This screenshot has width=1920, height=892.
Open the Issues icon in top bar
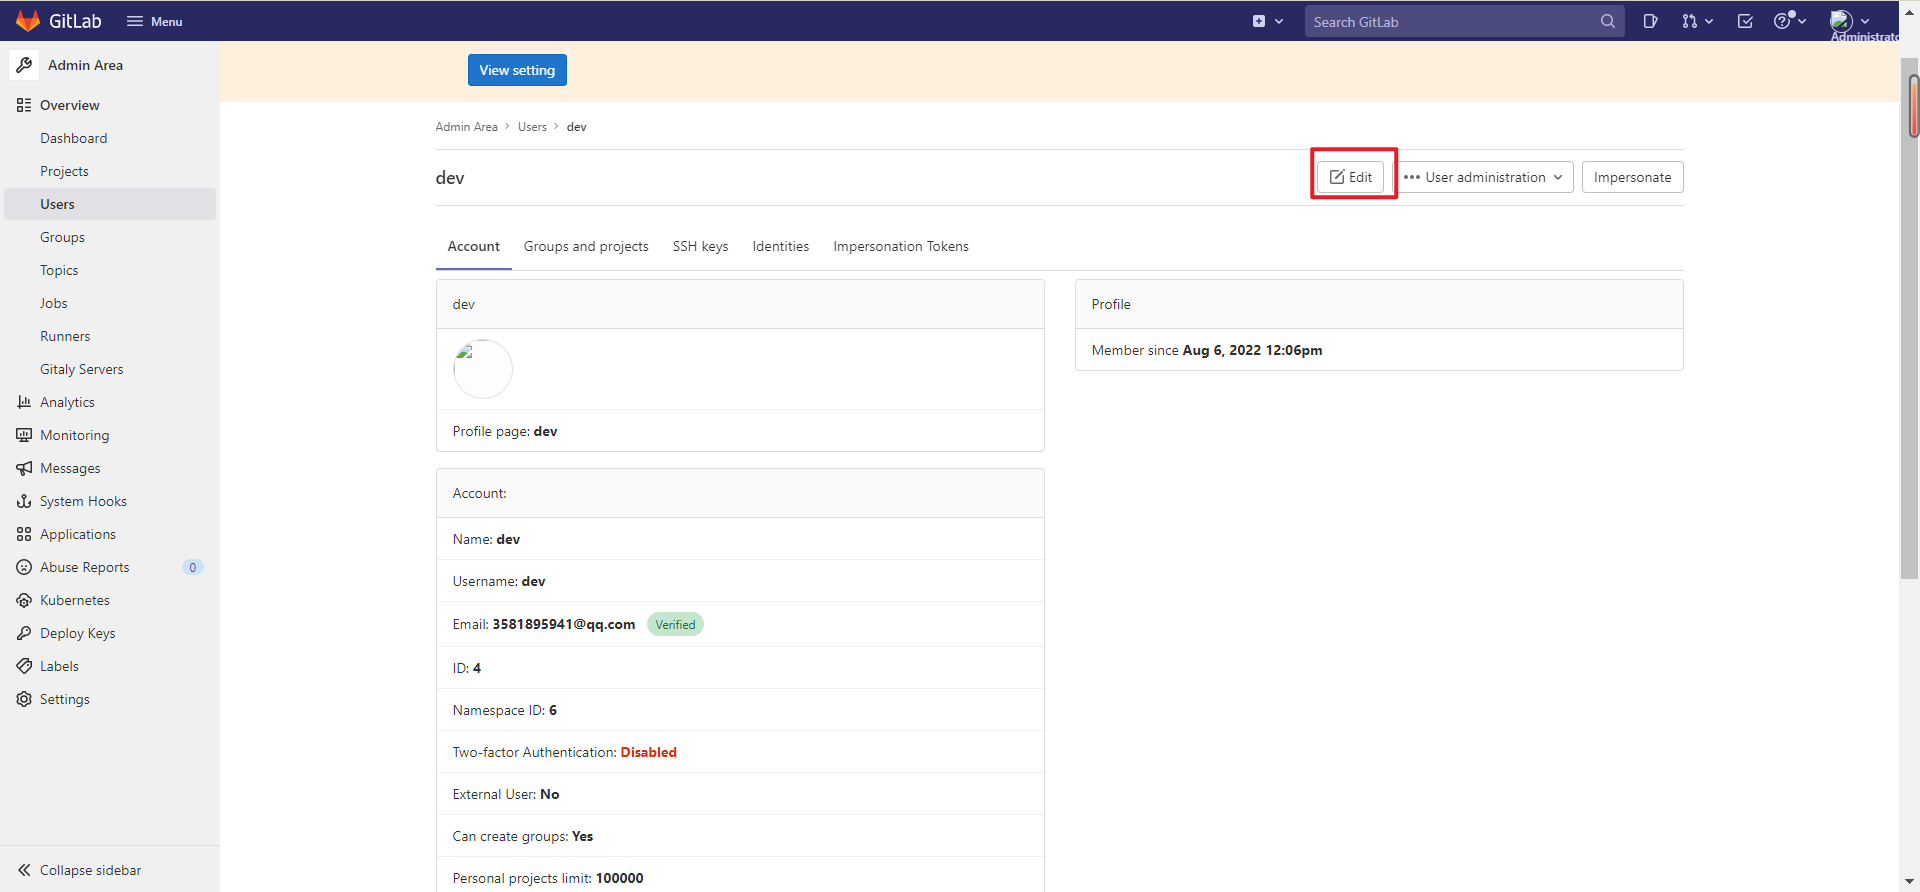(x=1650, y=21)
